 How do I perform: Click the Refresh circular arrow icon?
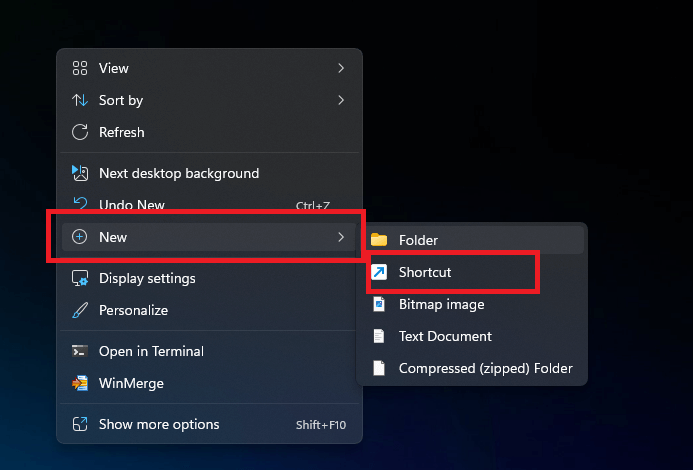80,132
